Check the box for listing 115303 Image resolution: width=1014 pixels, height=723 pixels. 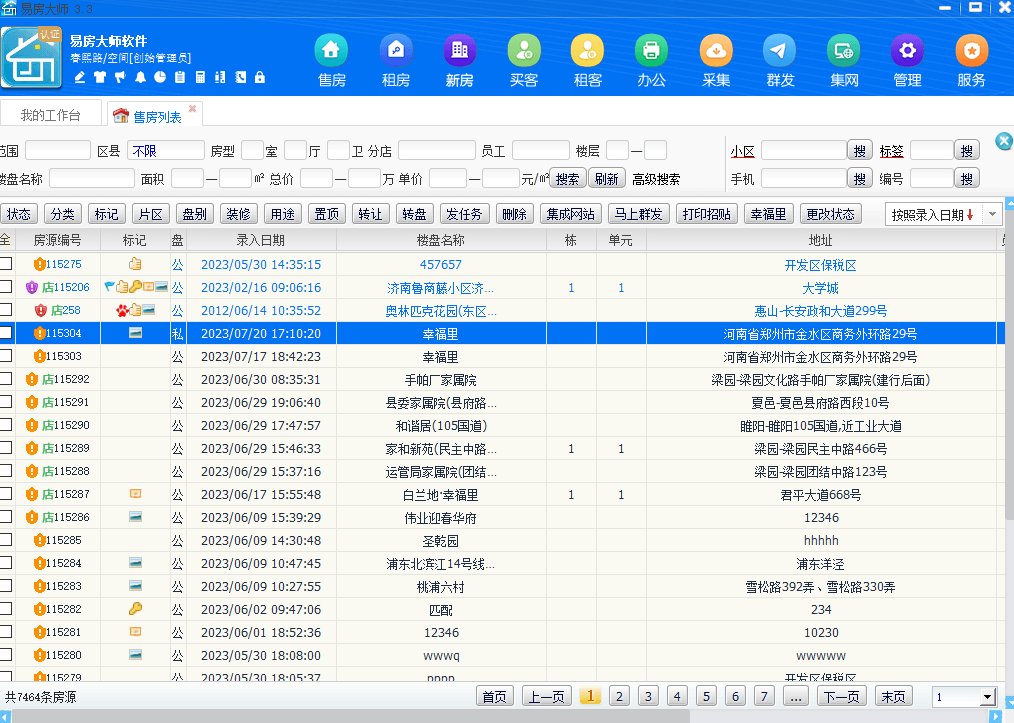point(6,355)
